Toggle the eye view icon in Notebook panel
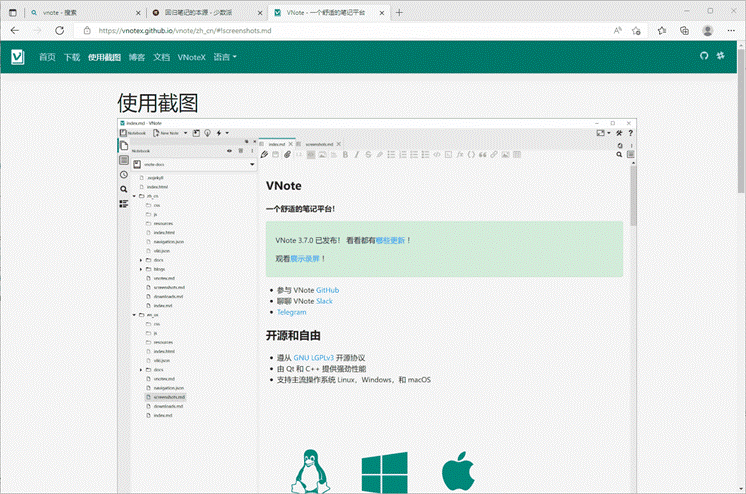This screenshot has width=746, height=494. [x=229, y=150]
